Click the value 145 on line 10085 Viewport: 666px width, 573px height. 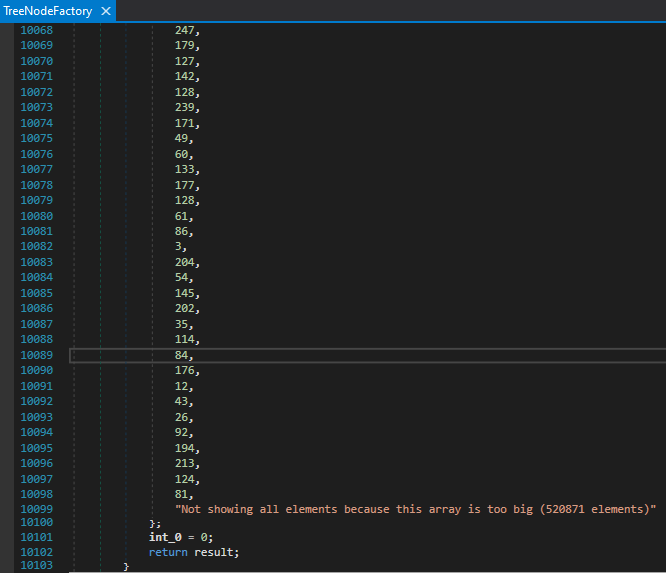(x=184, y=293)
